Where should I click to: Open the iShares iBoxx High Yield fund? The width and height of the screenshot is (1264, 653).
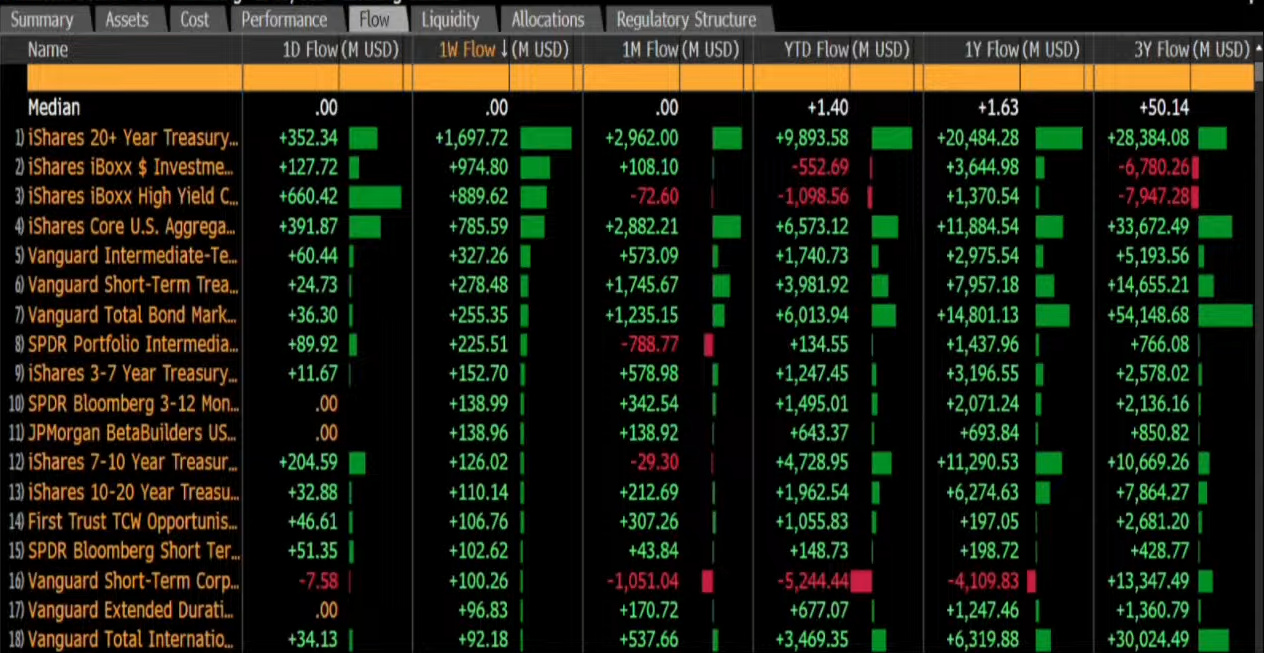point(133,196)
